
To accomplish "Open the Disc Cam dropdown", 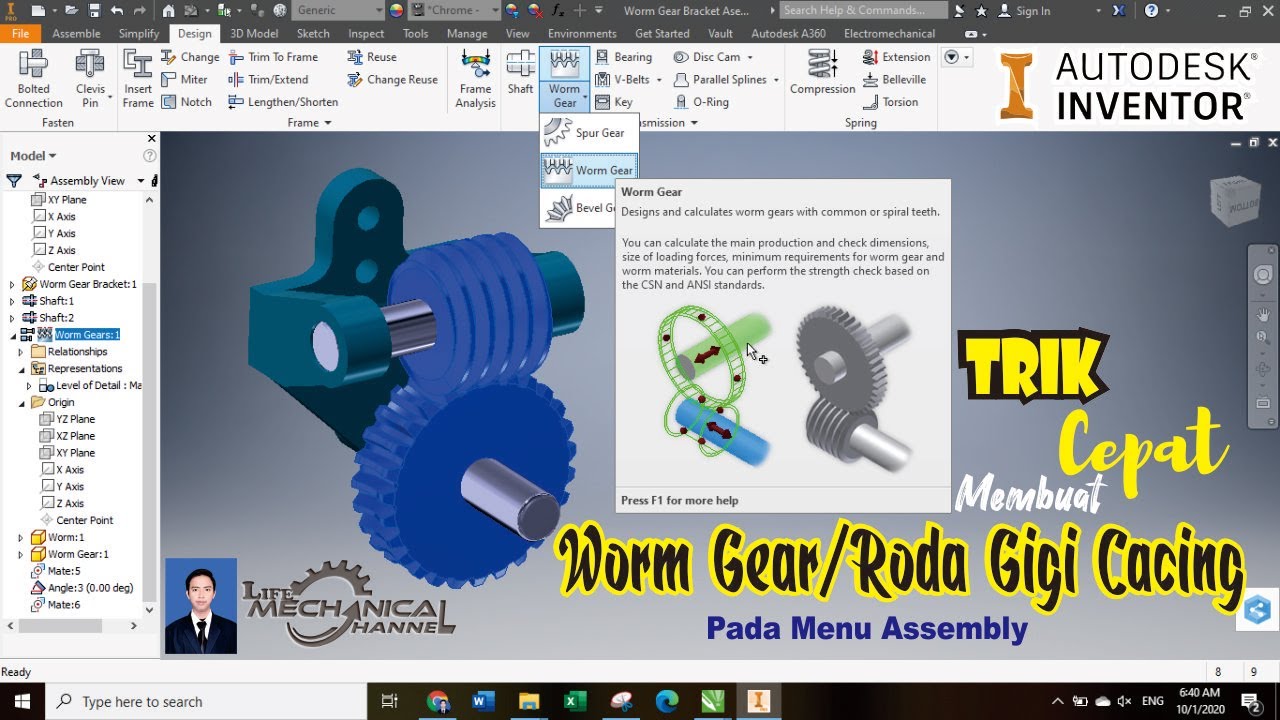I will point(749,58).
